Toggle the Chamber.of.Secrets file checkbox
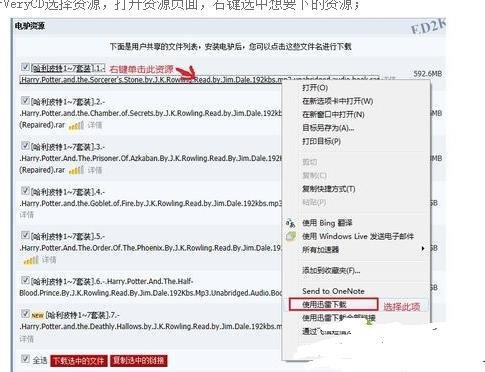The height and width of the screenshot is (372, 485). pos(25,100)
